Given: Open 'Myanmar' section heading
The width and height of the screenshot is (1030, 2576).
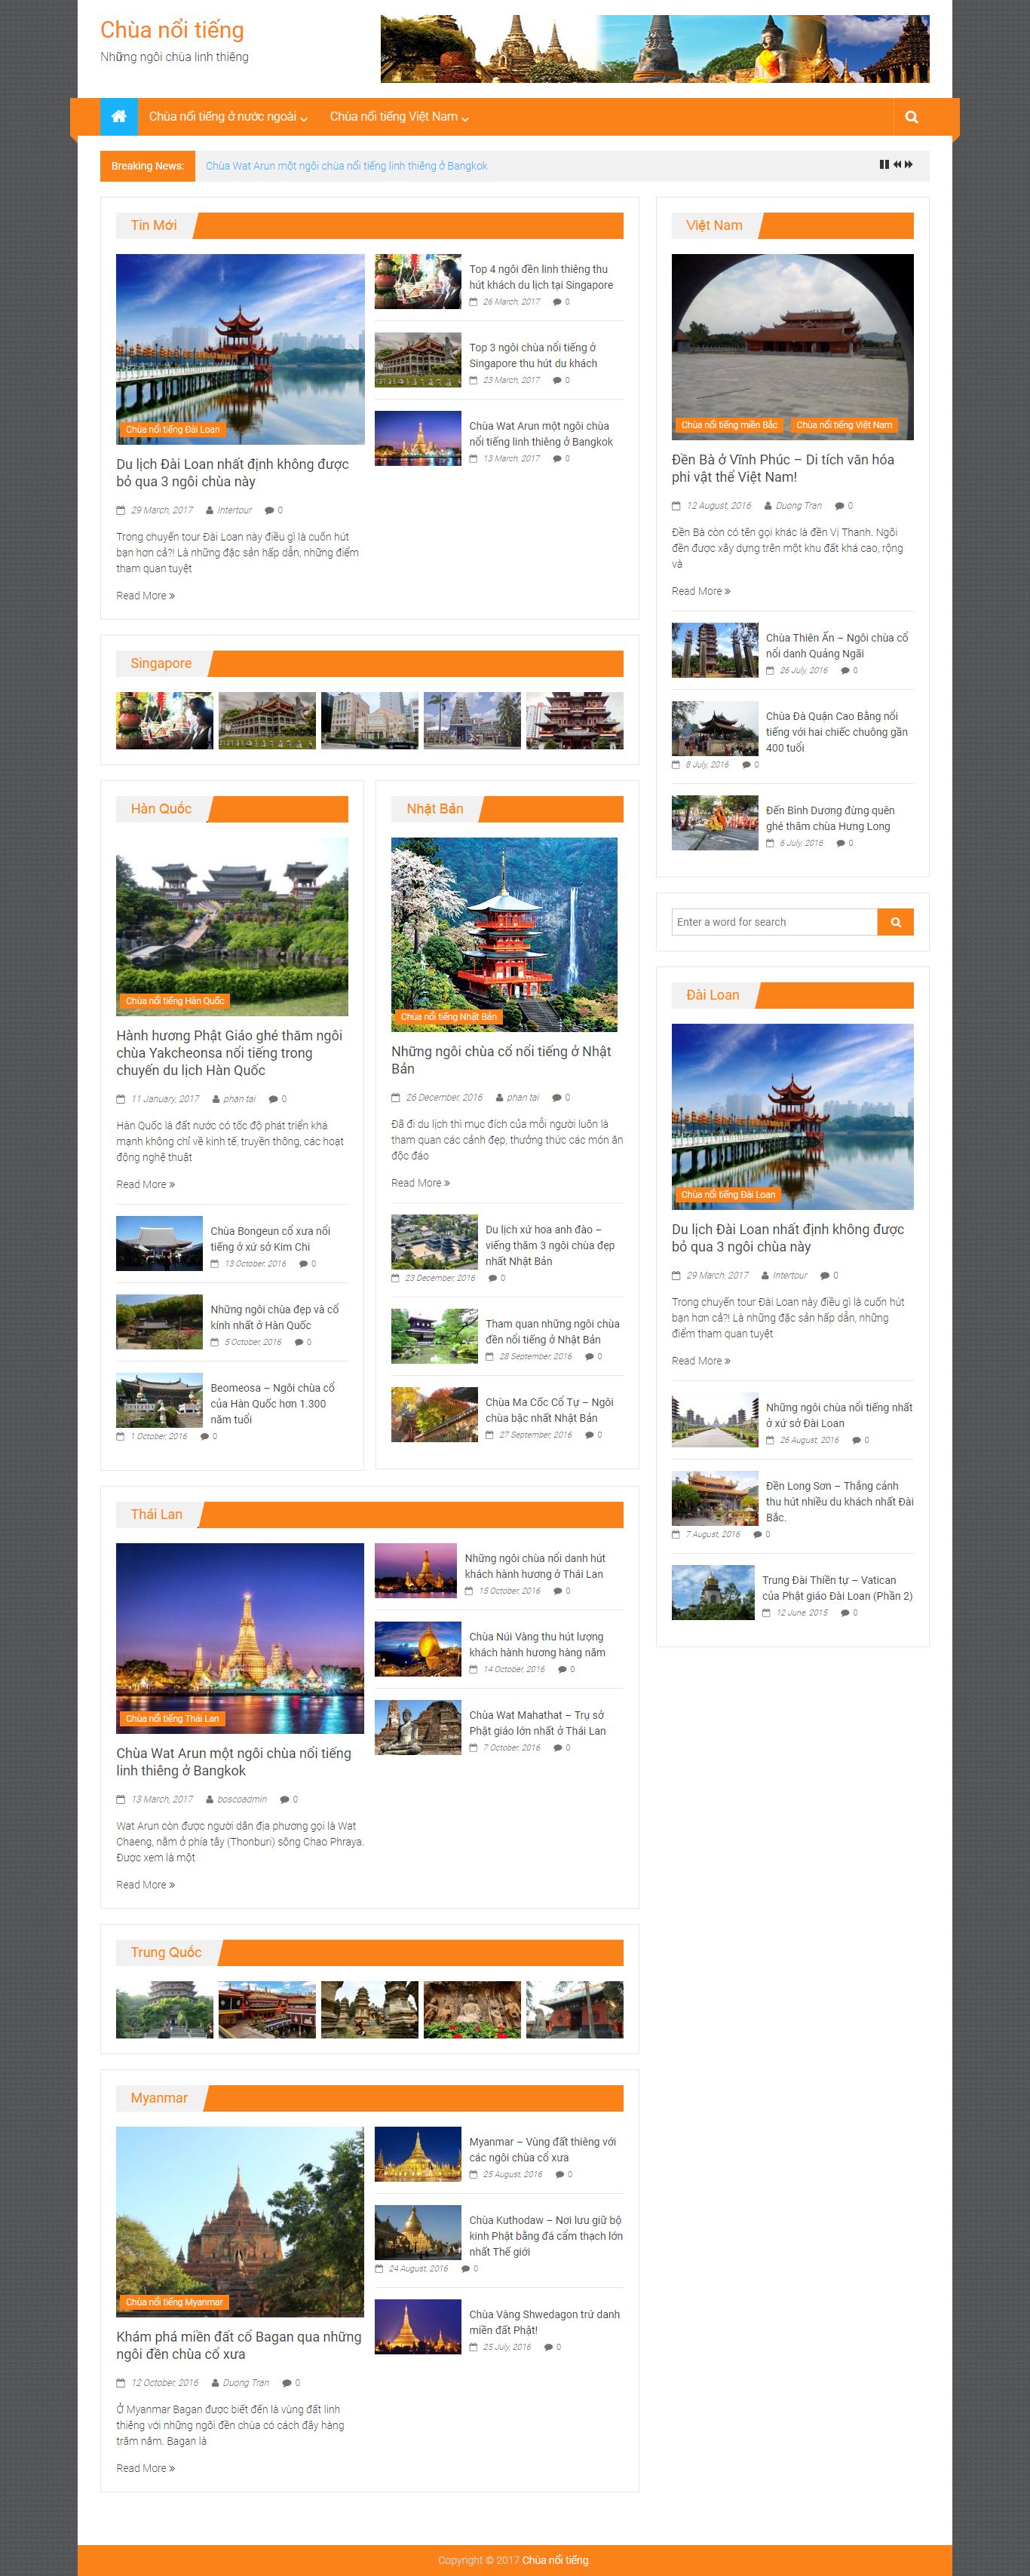Looking at the screenshot, I should (158, 2098).
